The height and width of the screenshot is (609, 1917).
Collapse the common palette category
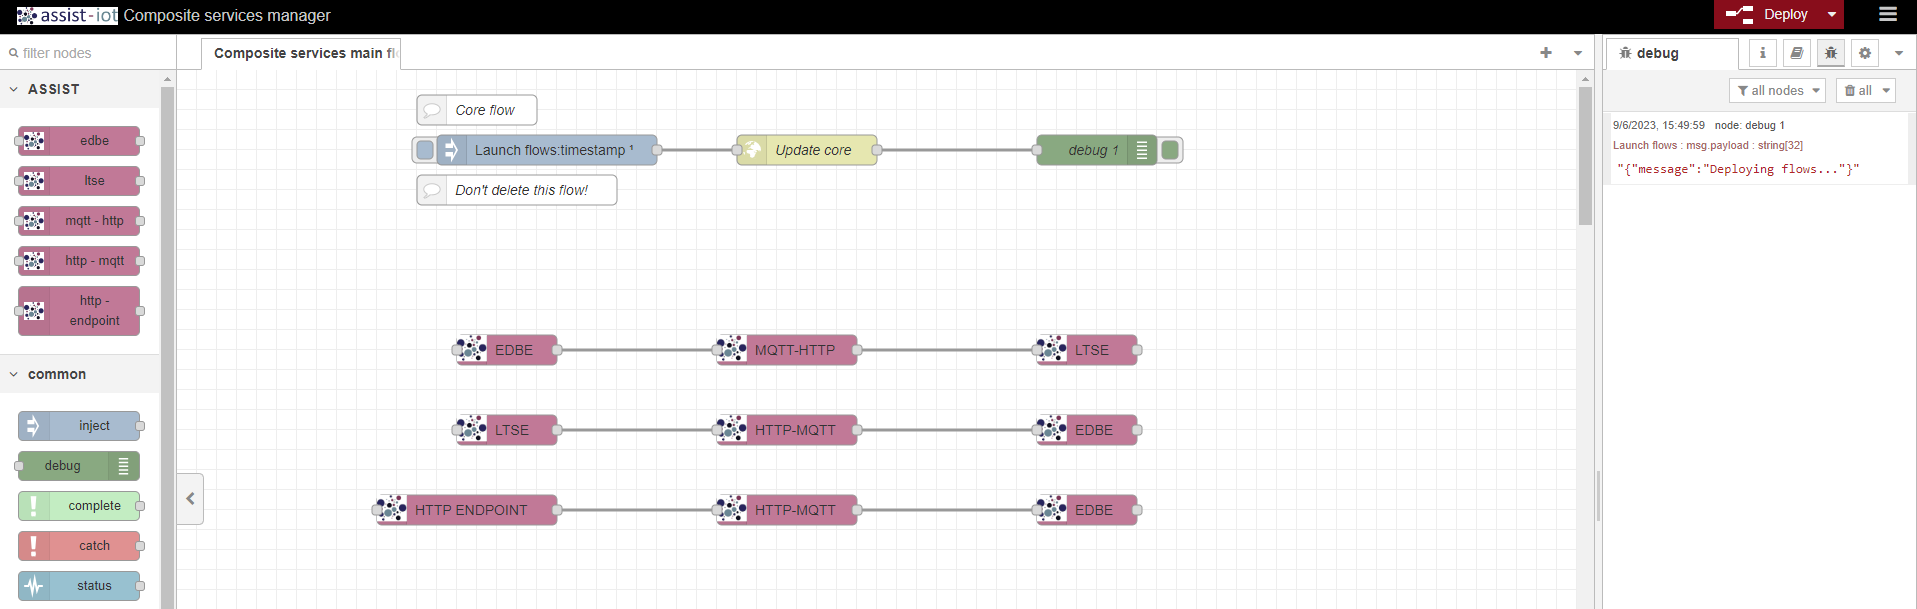pyautogui.click(x=14, y=374)
